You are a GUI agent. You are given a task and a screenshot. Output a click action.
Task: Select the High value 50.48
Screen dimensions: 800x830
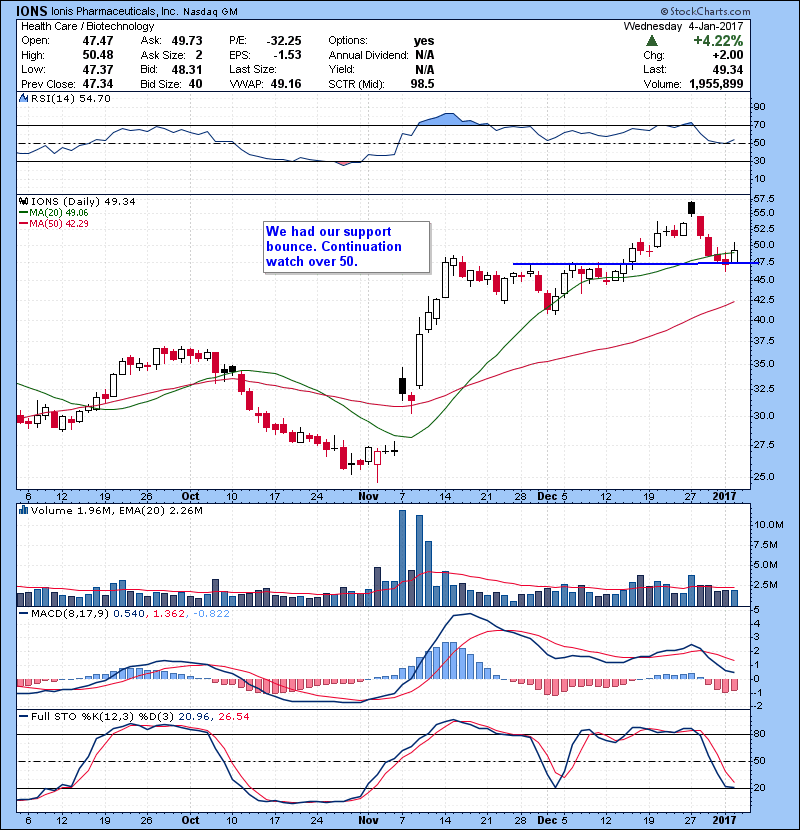coord(98,55)
